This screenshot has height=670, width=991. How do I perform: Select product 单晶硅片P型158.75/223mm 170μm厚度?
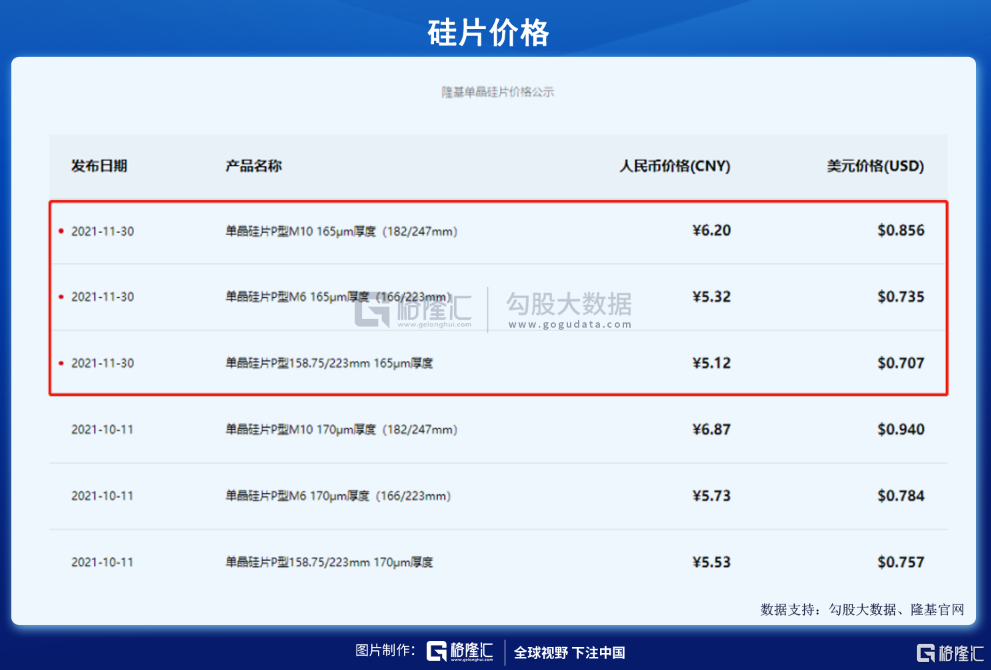coord(329,563)
